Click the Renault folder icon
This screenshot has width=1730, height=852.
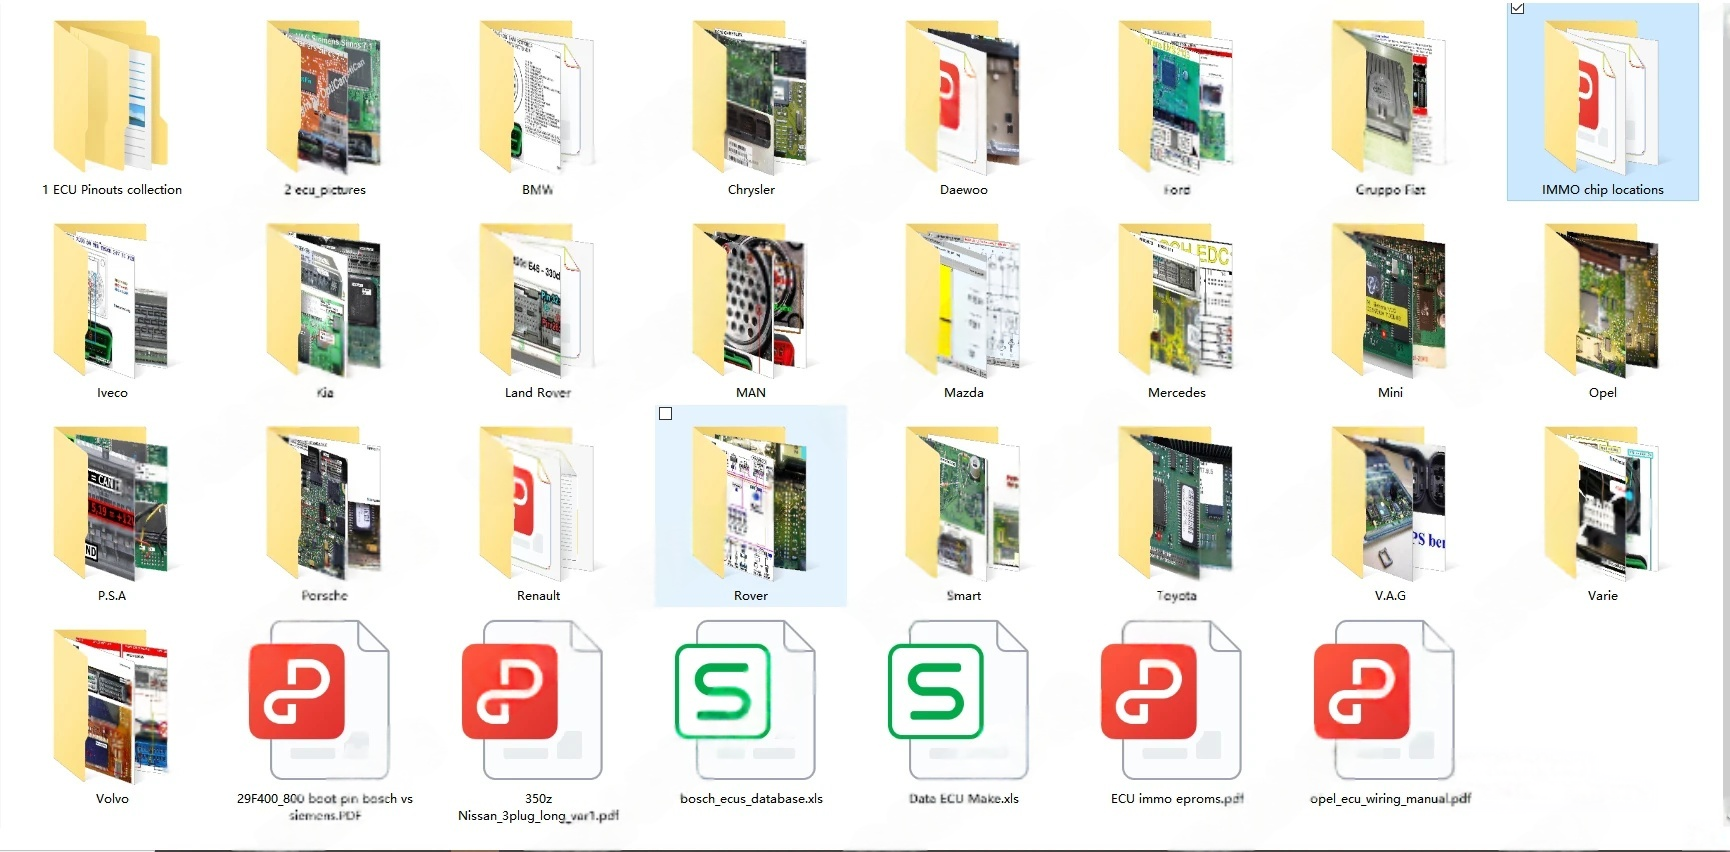[x=538, y=503]
